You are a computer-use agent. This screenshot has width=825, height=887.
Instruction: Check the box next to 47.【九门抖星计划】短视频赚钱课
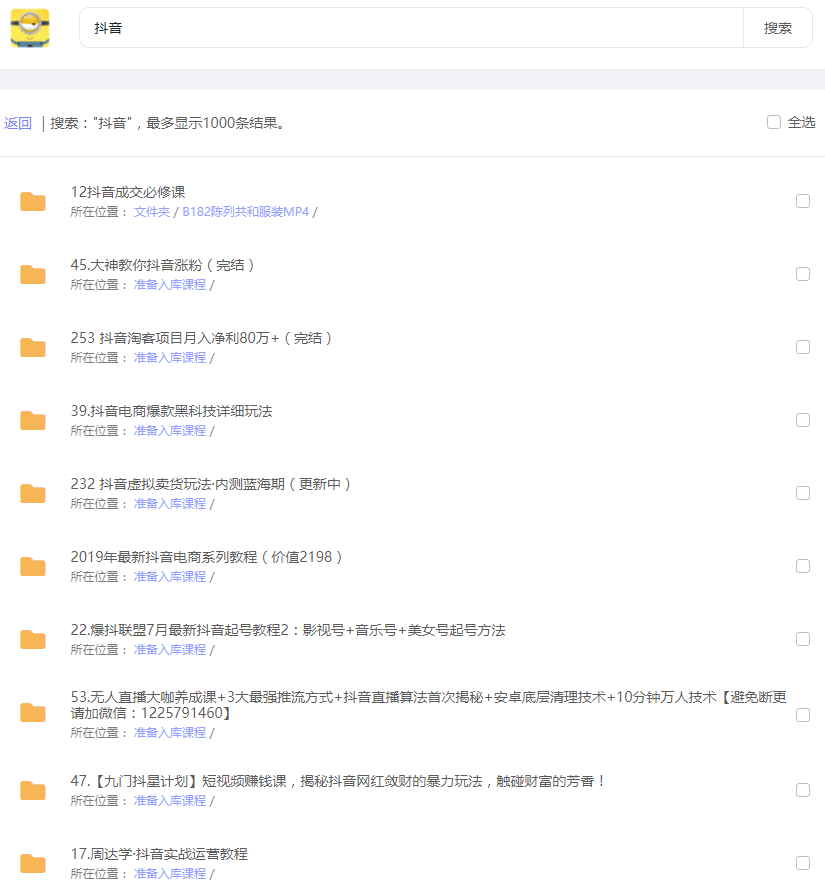[x=803, y=789]
